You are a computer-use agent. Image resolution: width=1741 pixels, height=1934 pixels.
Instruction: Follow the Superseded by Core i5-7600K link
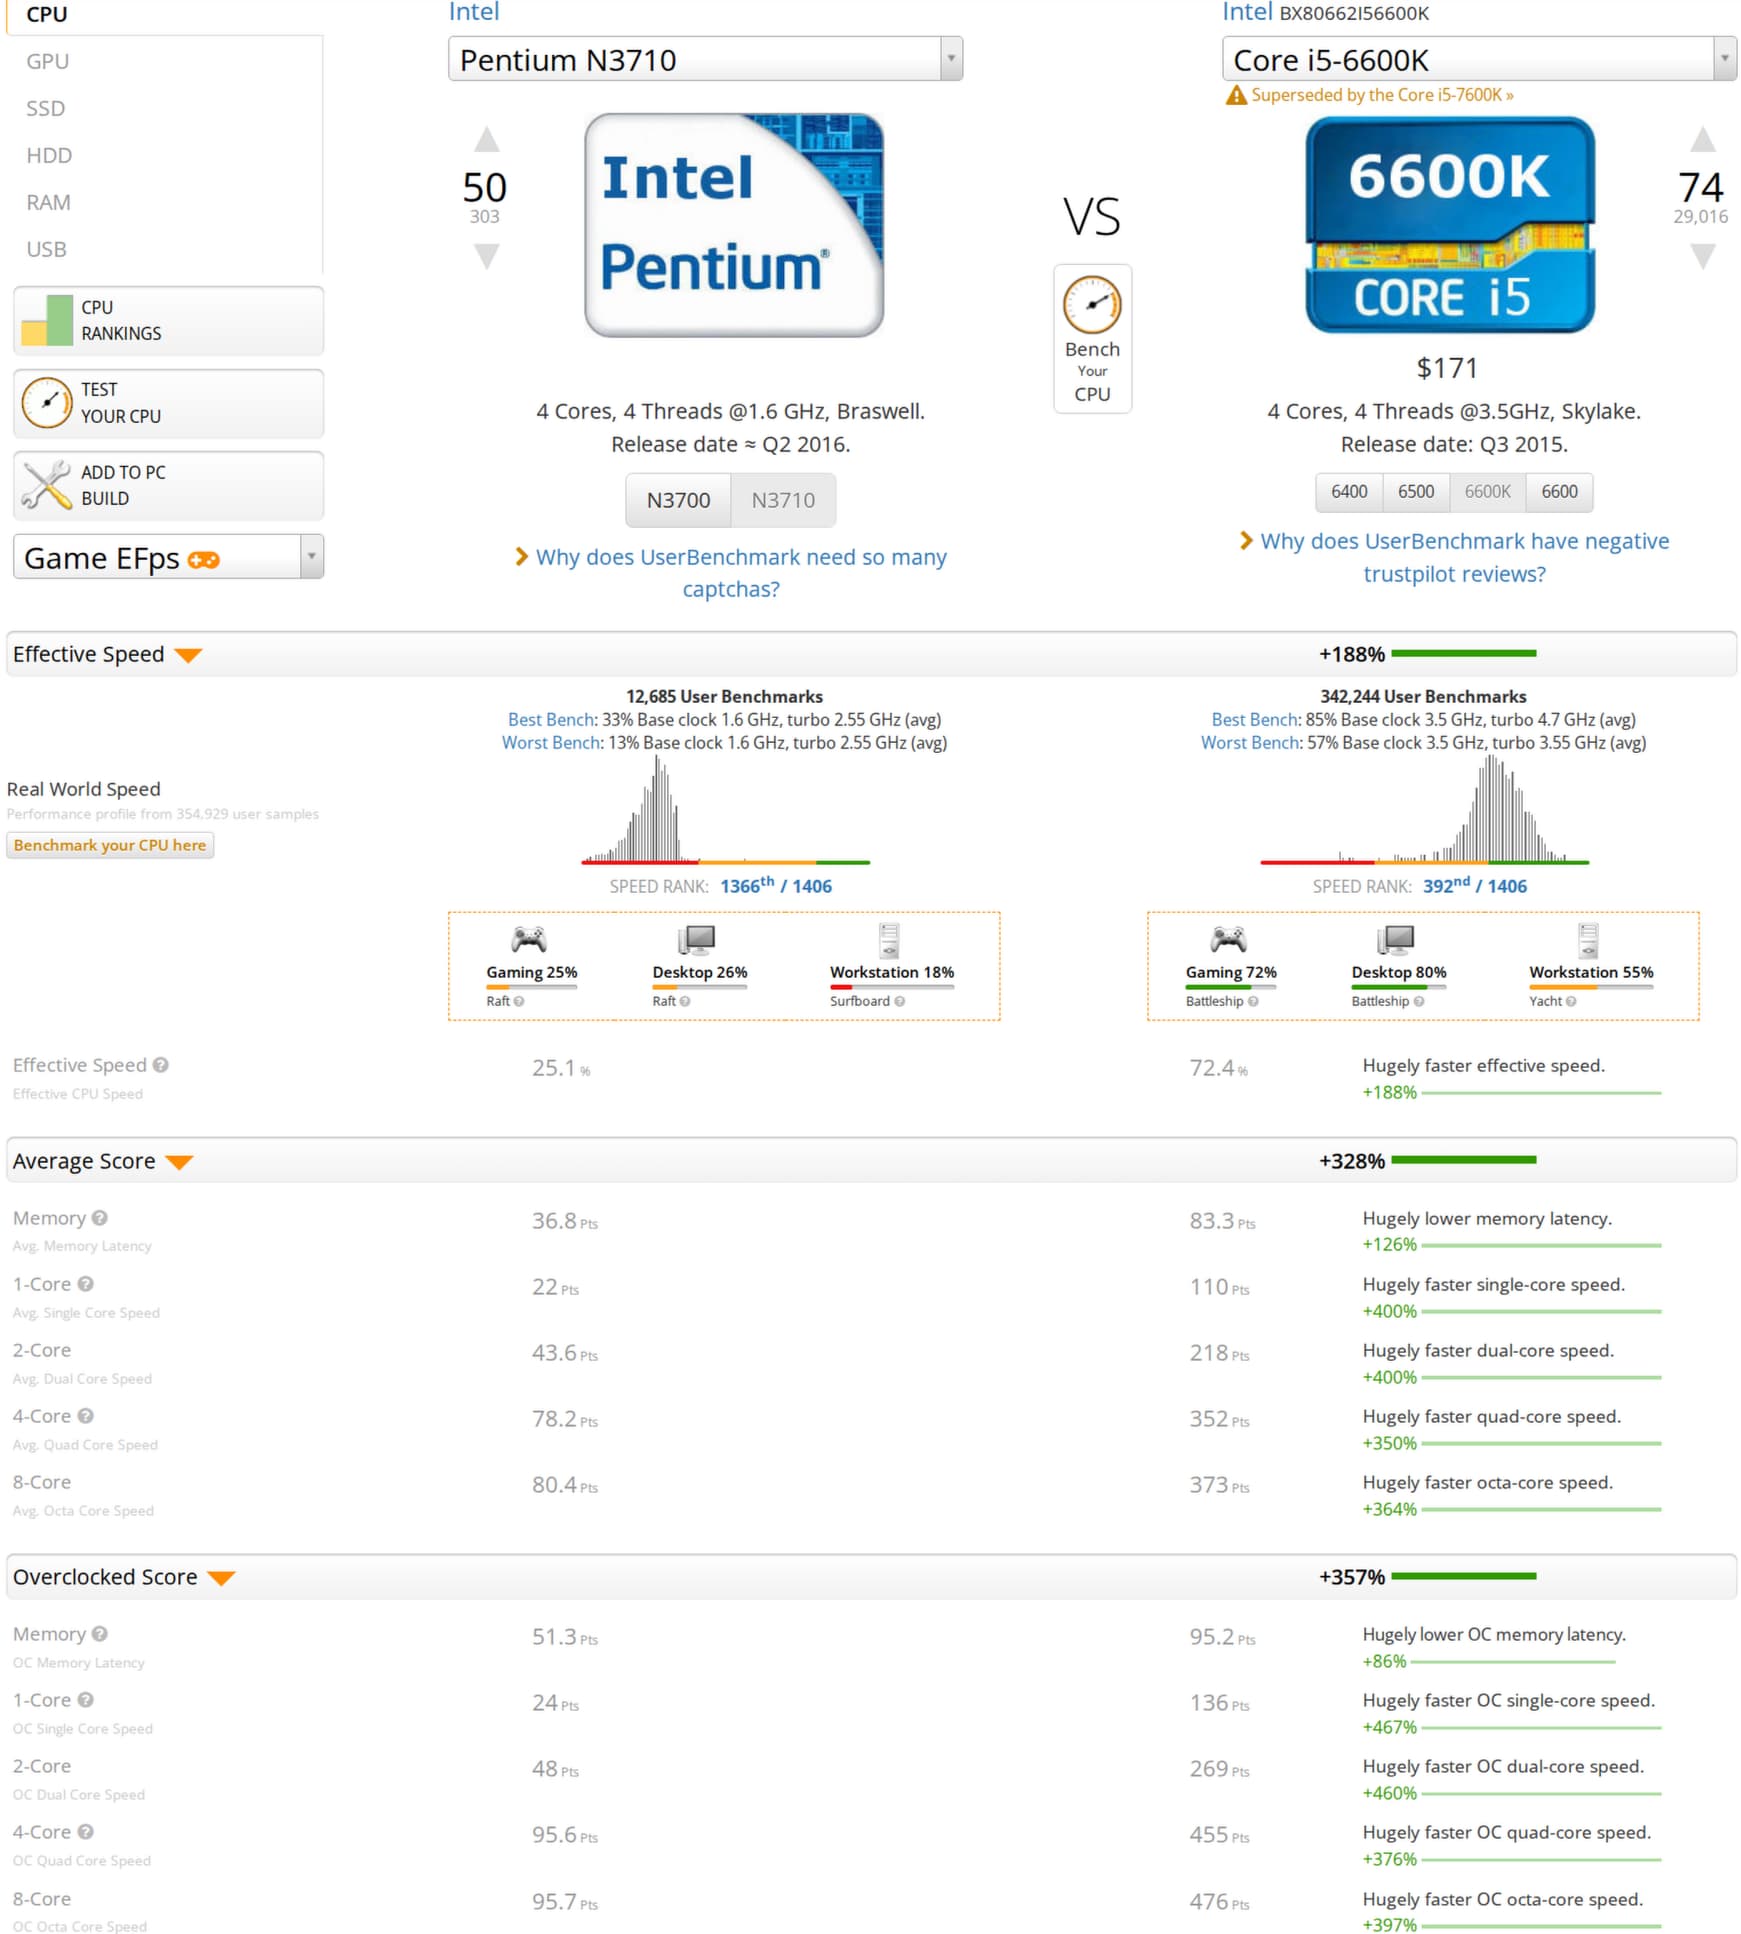(x=1382, y=95)
